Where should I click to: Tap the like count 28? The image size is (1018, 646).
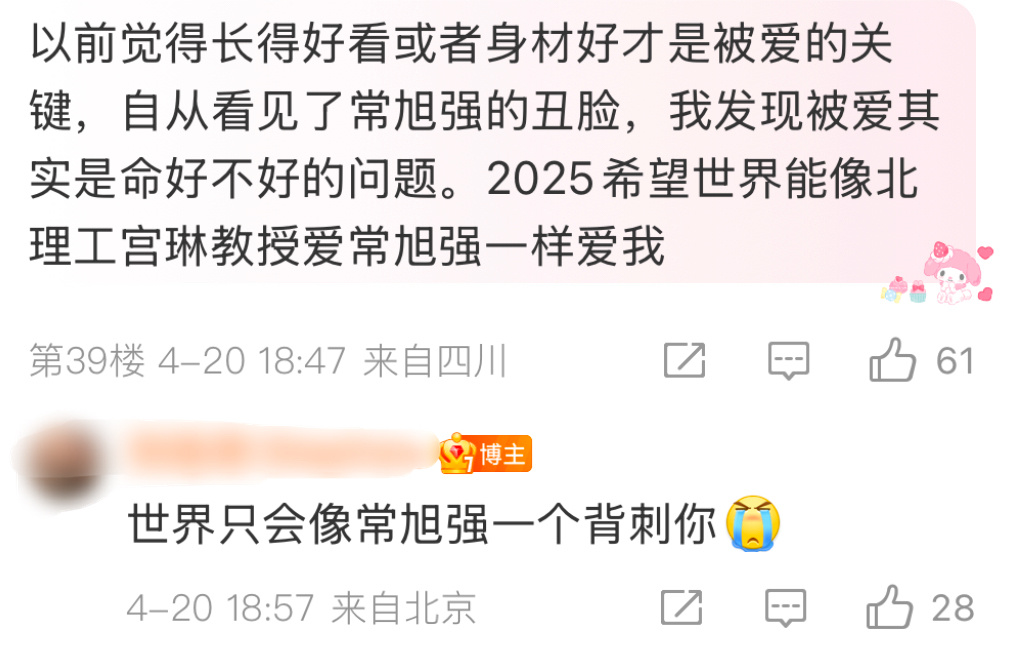pyautogui.click(x=953, y=608)
